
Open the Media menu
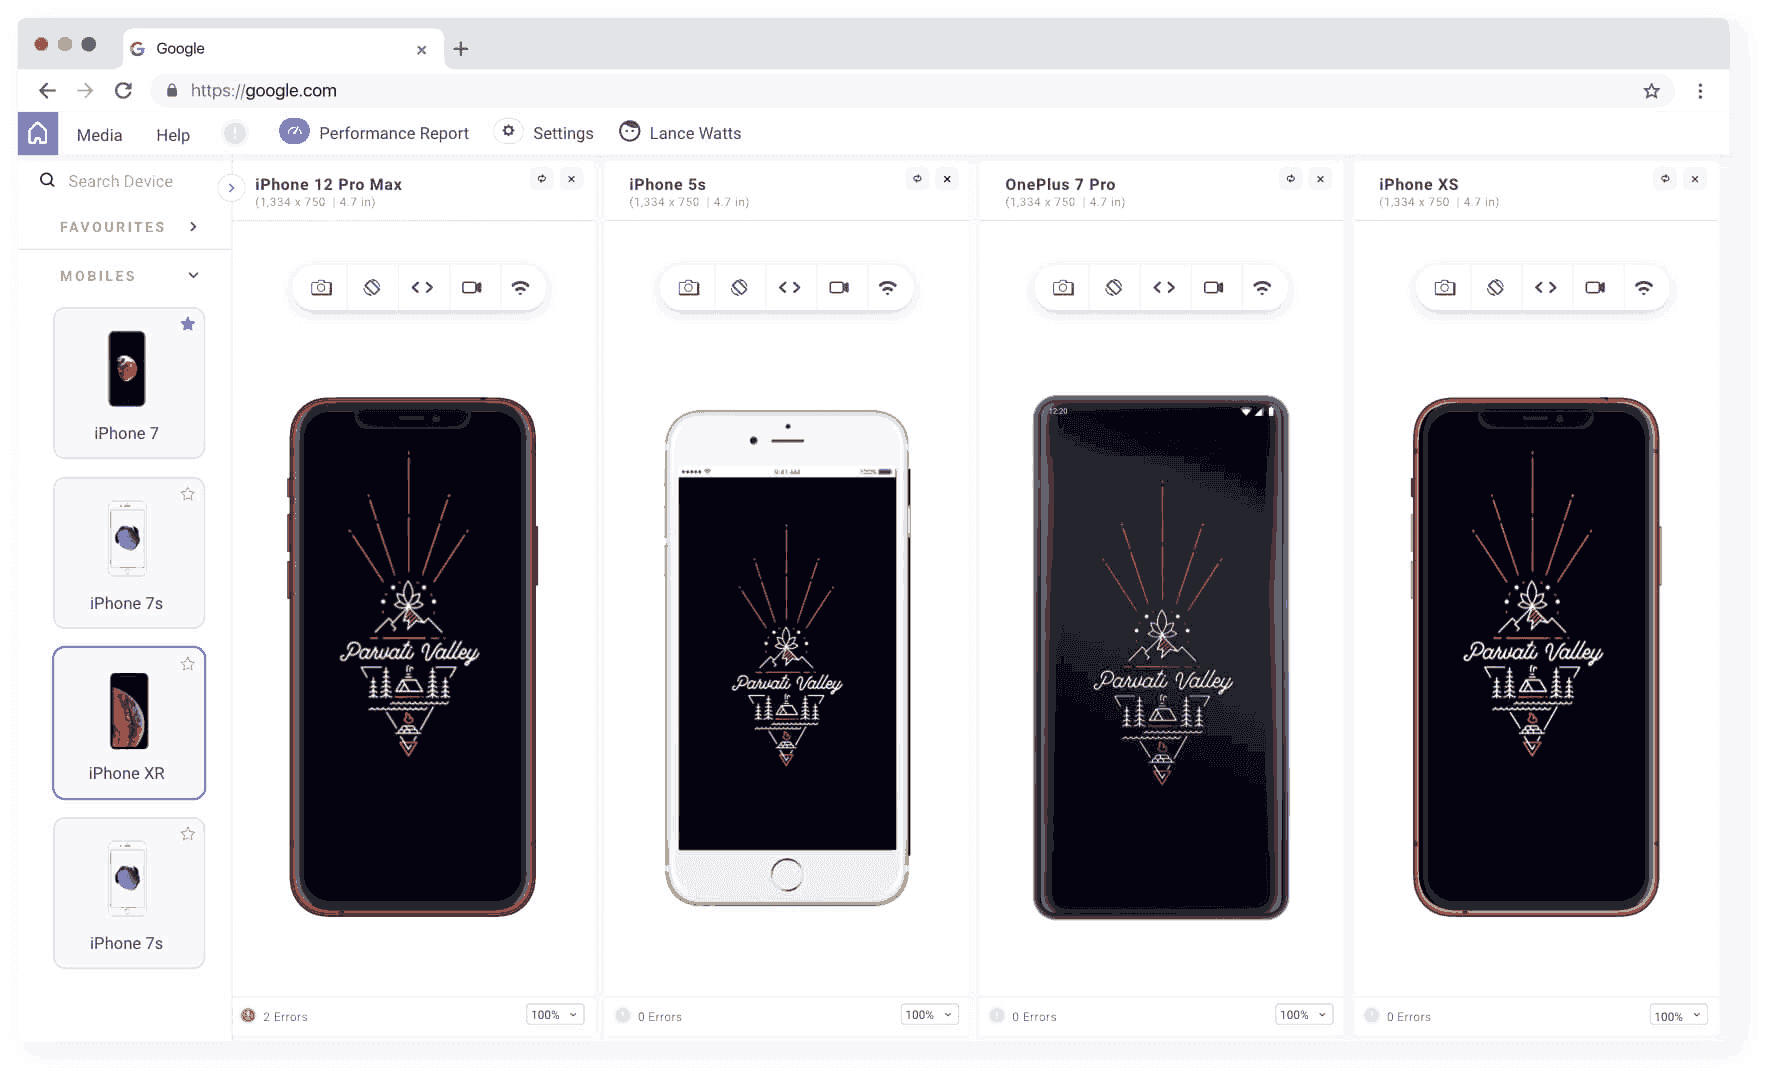(99, 134)
